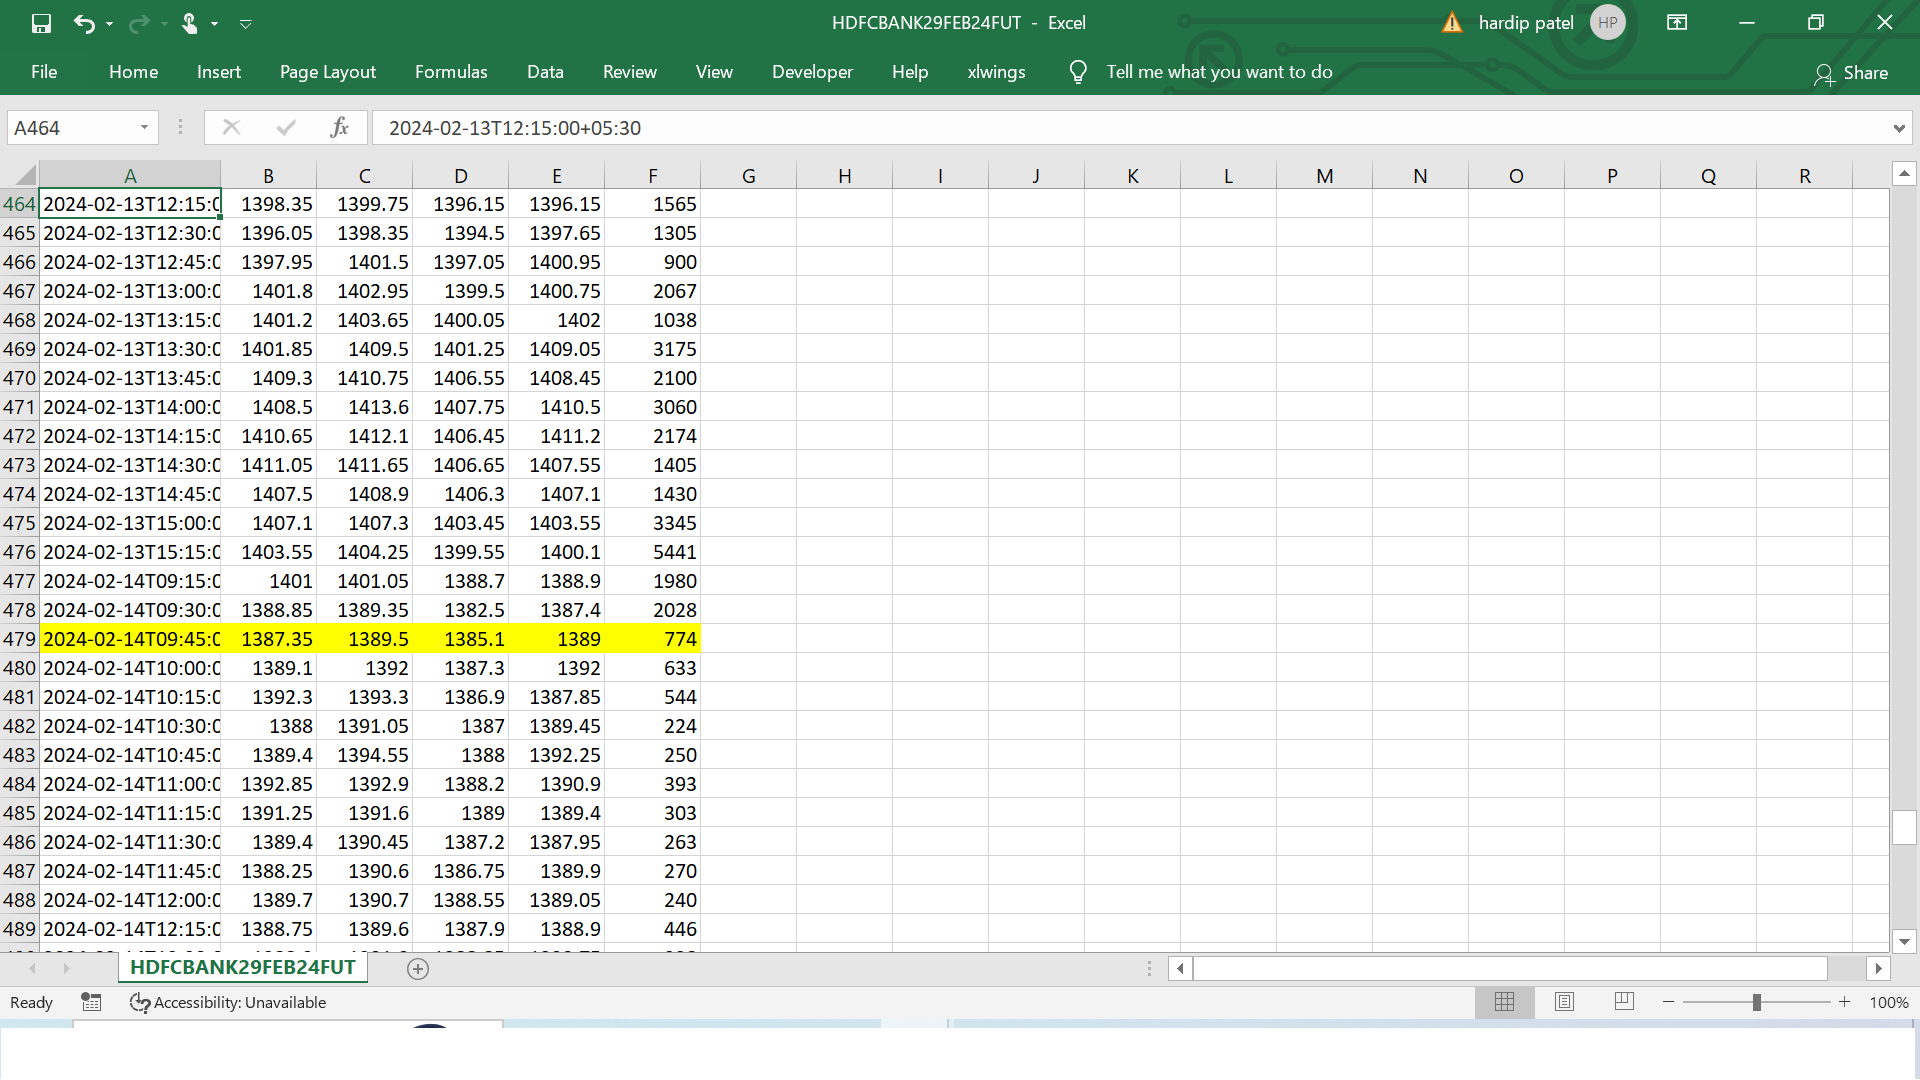Click the Save workbook icon
The image size is (1920, 1080).
[41, 22]
